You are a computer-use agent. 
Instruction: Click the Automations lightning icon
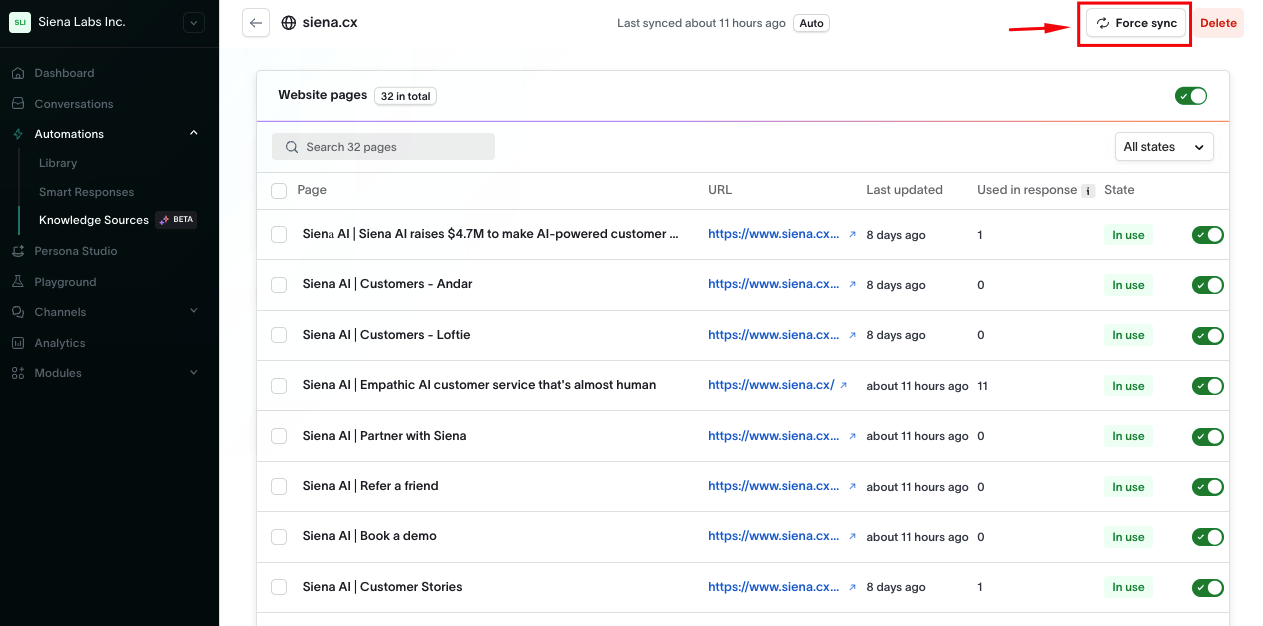(18, 134)
